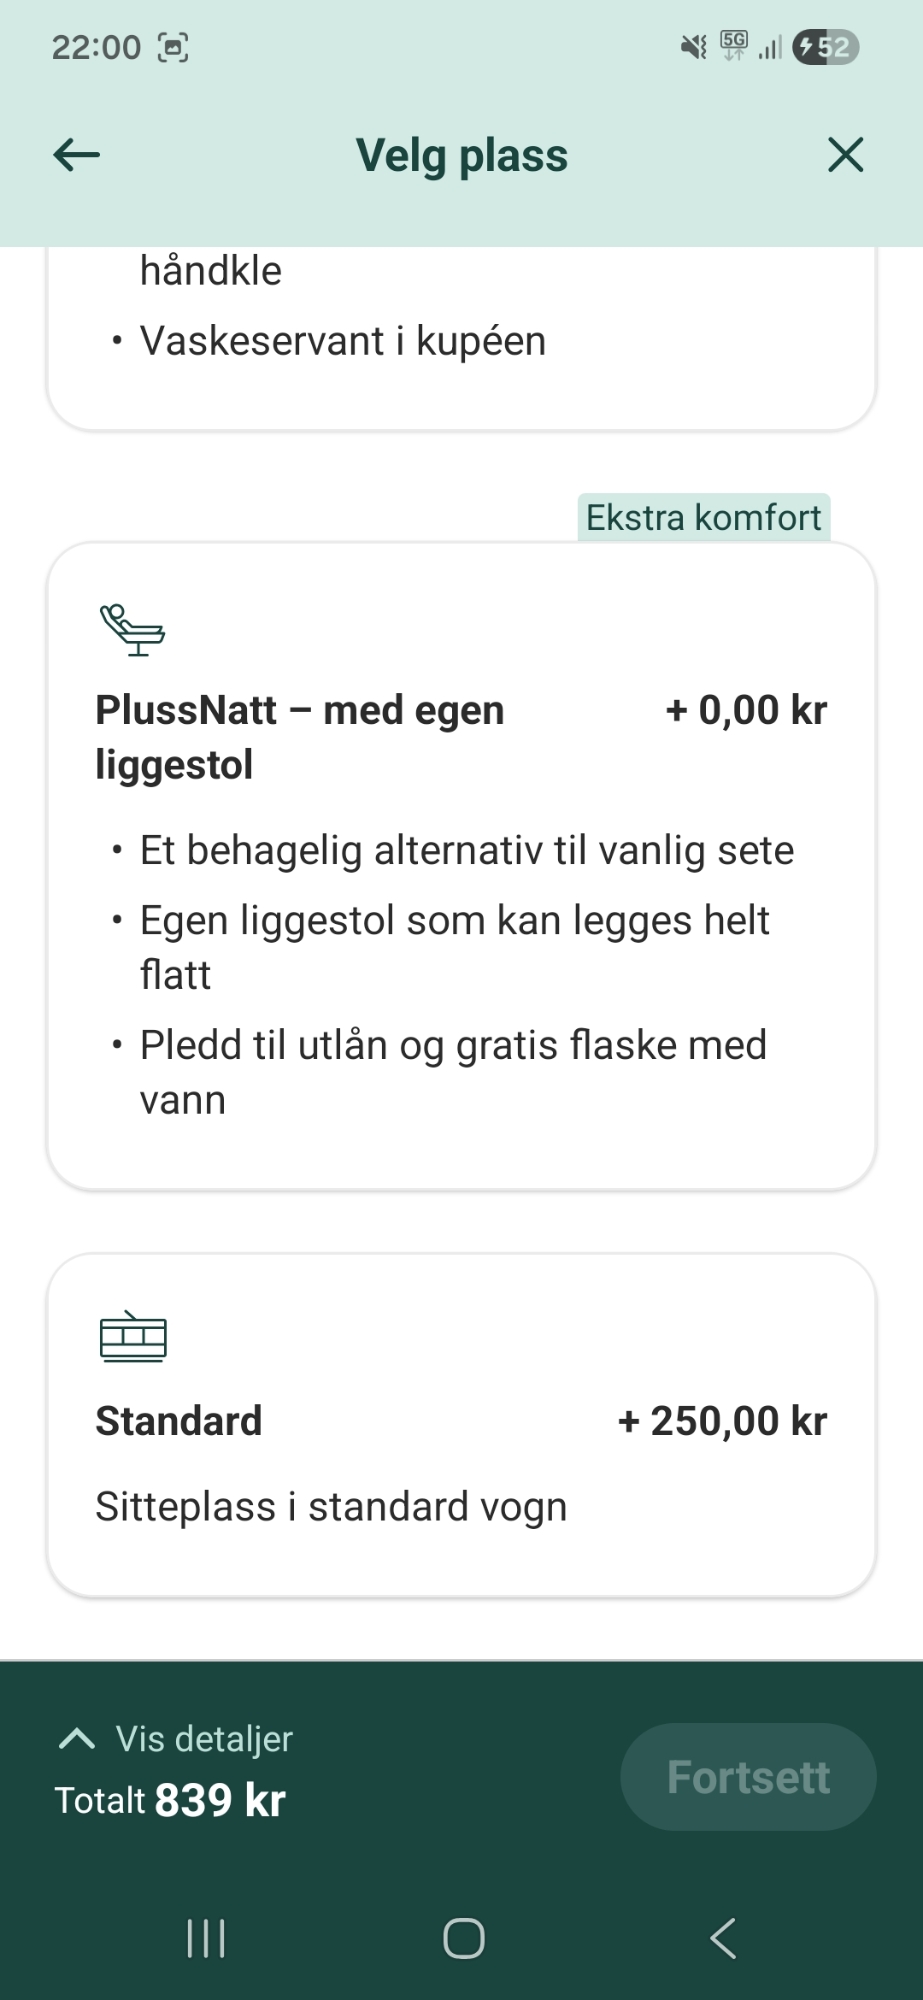Tap the + 0,00 kr PlussNatt price
Screen dimensions: 923x2000
[x=746, y=710]
